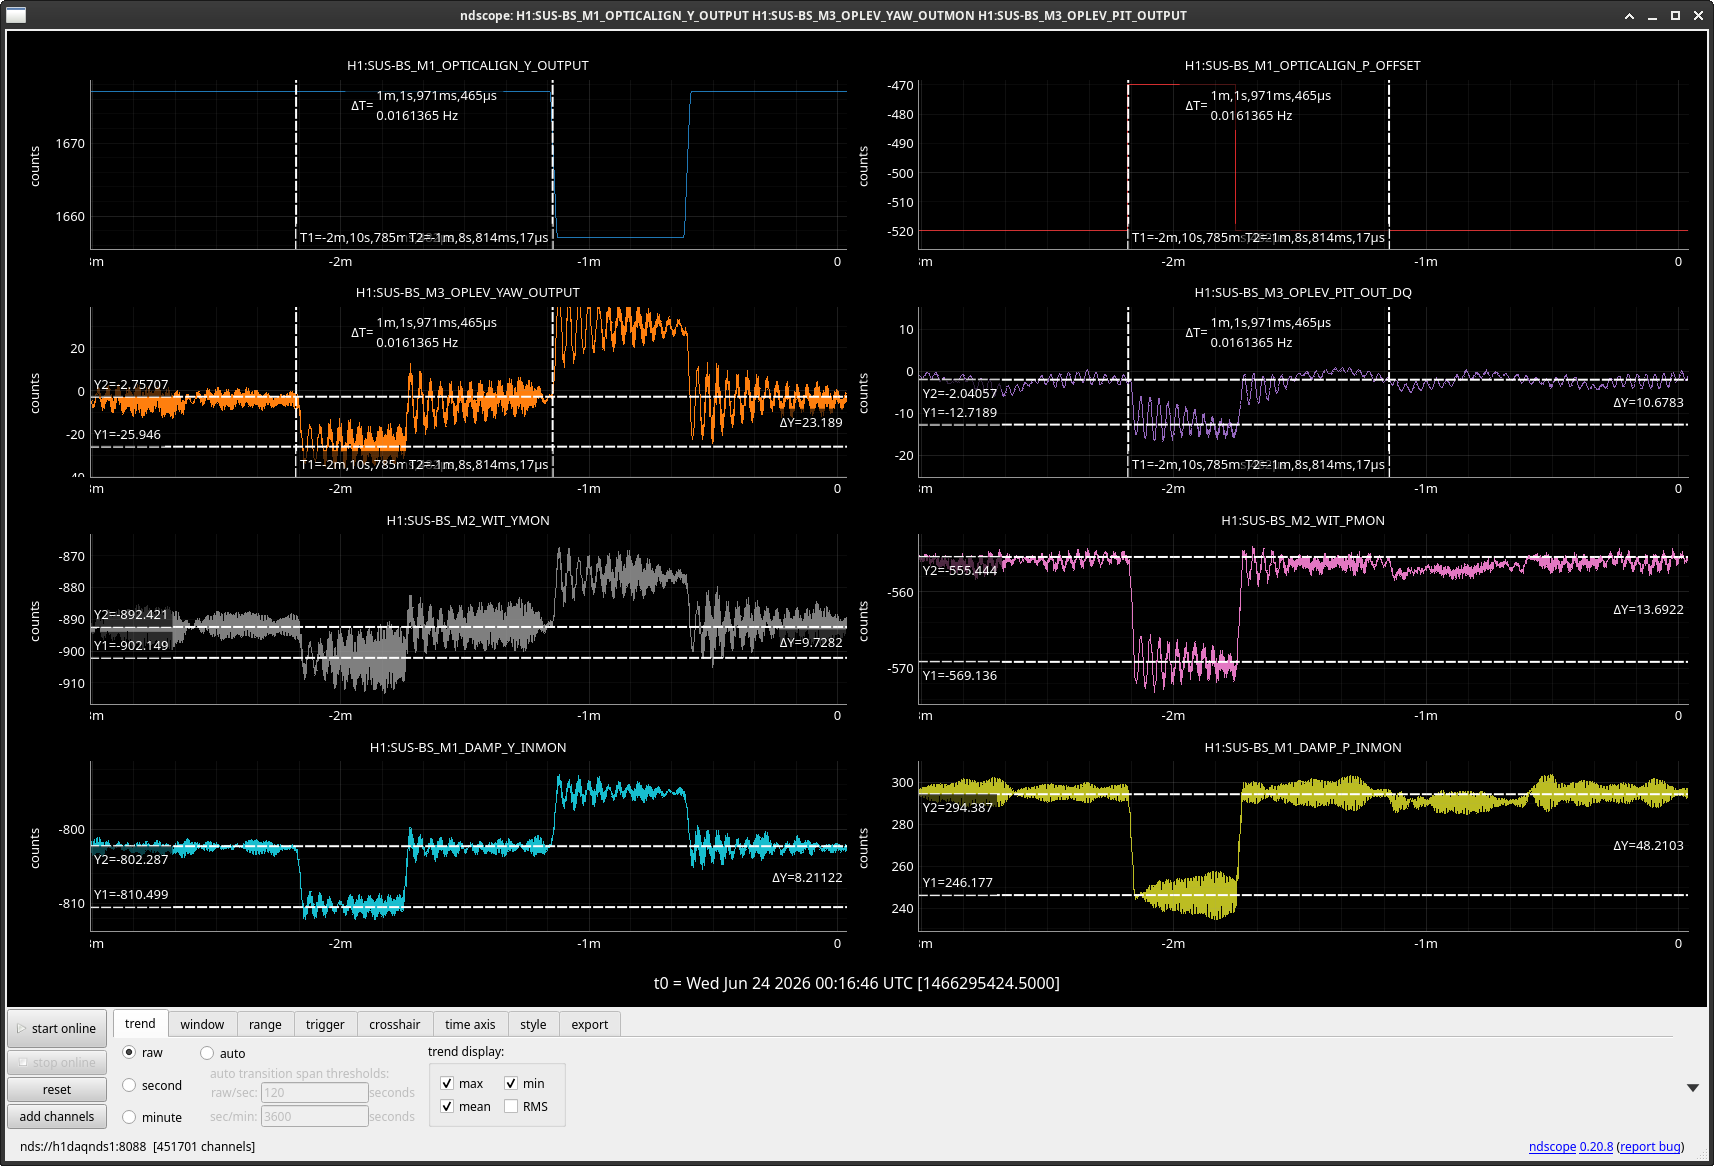Click the shade-up arrow in title bar

click(x=1629, y=16)
